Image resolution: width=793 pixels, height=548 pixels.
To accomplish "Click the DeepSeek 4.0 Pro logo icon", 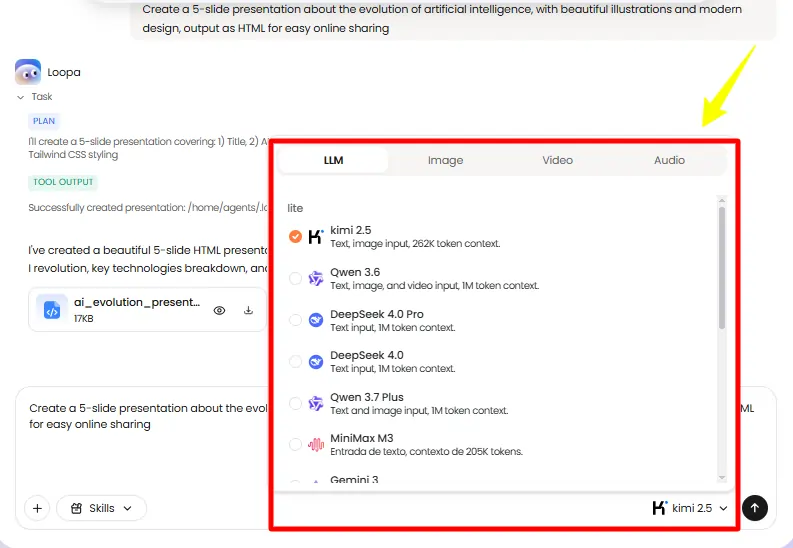I will tap(316, 319).
